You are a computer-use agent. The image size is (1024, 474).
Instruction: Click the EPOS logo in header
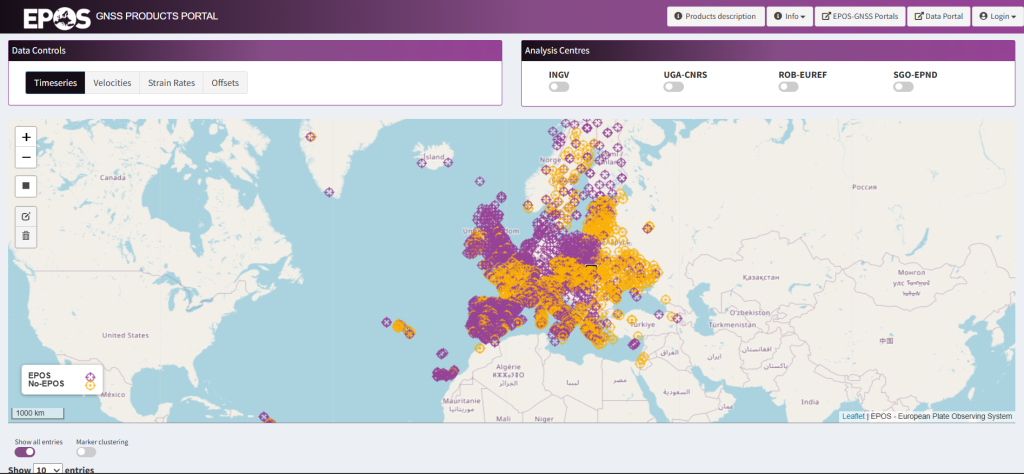tap(59, 16)
